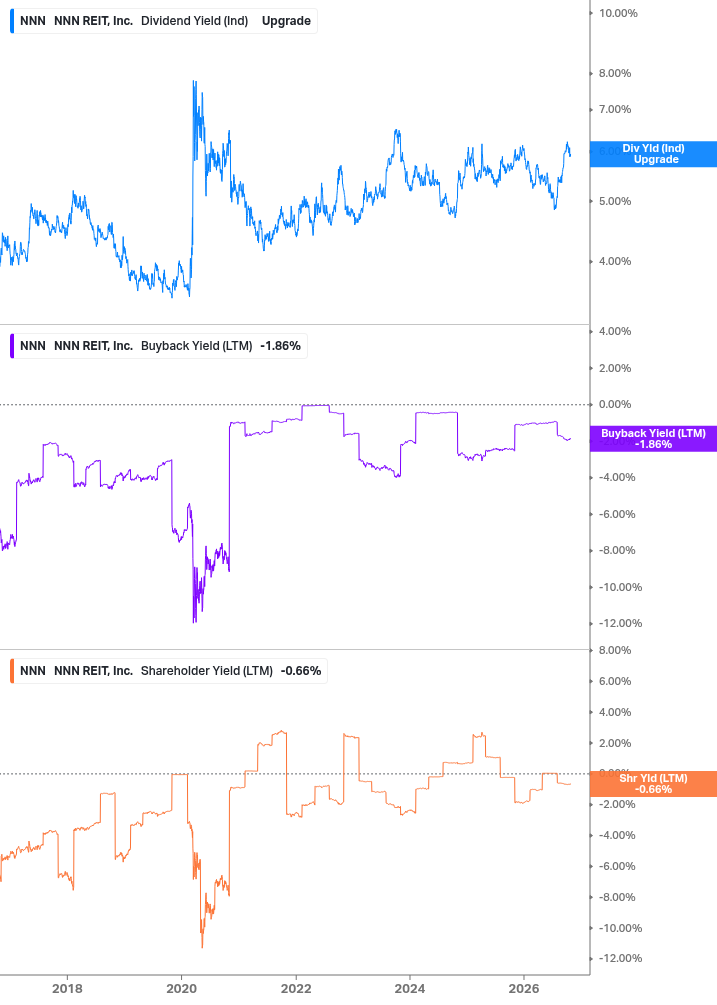This screenshot has height=1005, width=717.
Task: Click the orange Shareholder Yield color bar
Action: (x=12, y=670)
